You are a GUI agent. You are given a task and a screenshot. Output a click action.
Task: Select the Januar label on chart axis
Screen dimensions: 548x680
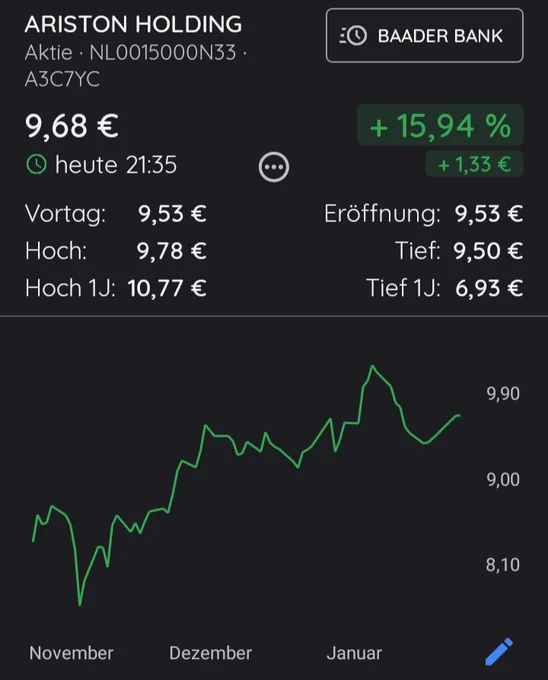tap(354, 653)
